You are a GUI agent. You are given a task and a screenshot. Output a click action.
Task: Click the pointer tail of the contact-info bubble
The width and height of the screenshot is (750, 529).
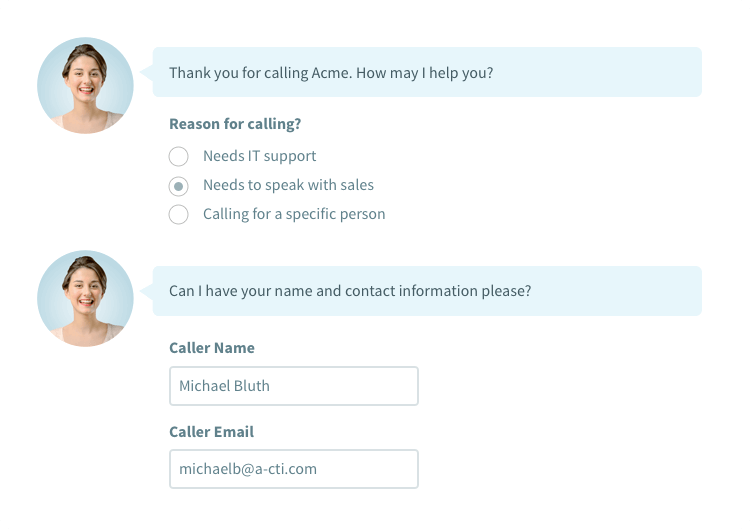click(147, 291)
